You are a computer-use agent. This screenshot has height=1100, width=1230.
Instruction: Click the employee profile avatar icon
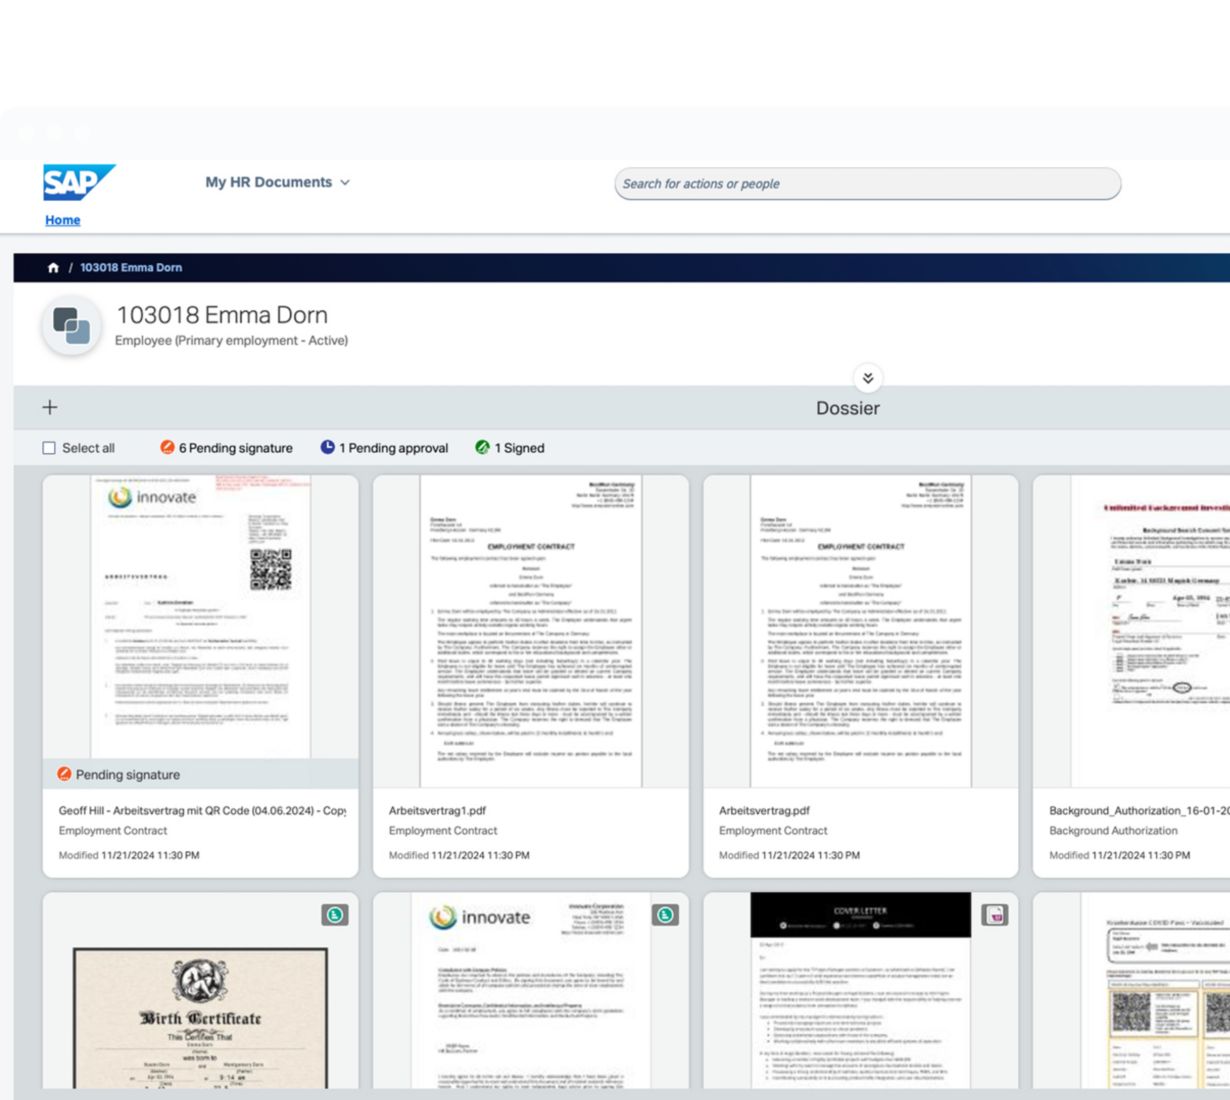(x=71, y=326)
